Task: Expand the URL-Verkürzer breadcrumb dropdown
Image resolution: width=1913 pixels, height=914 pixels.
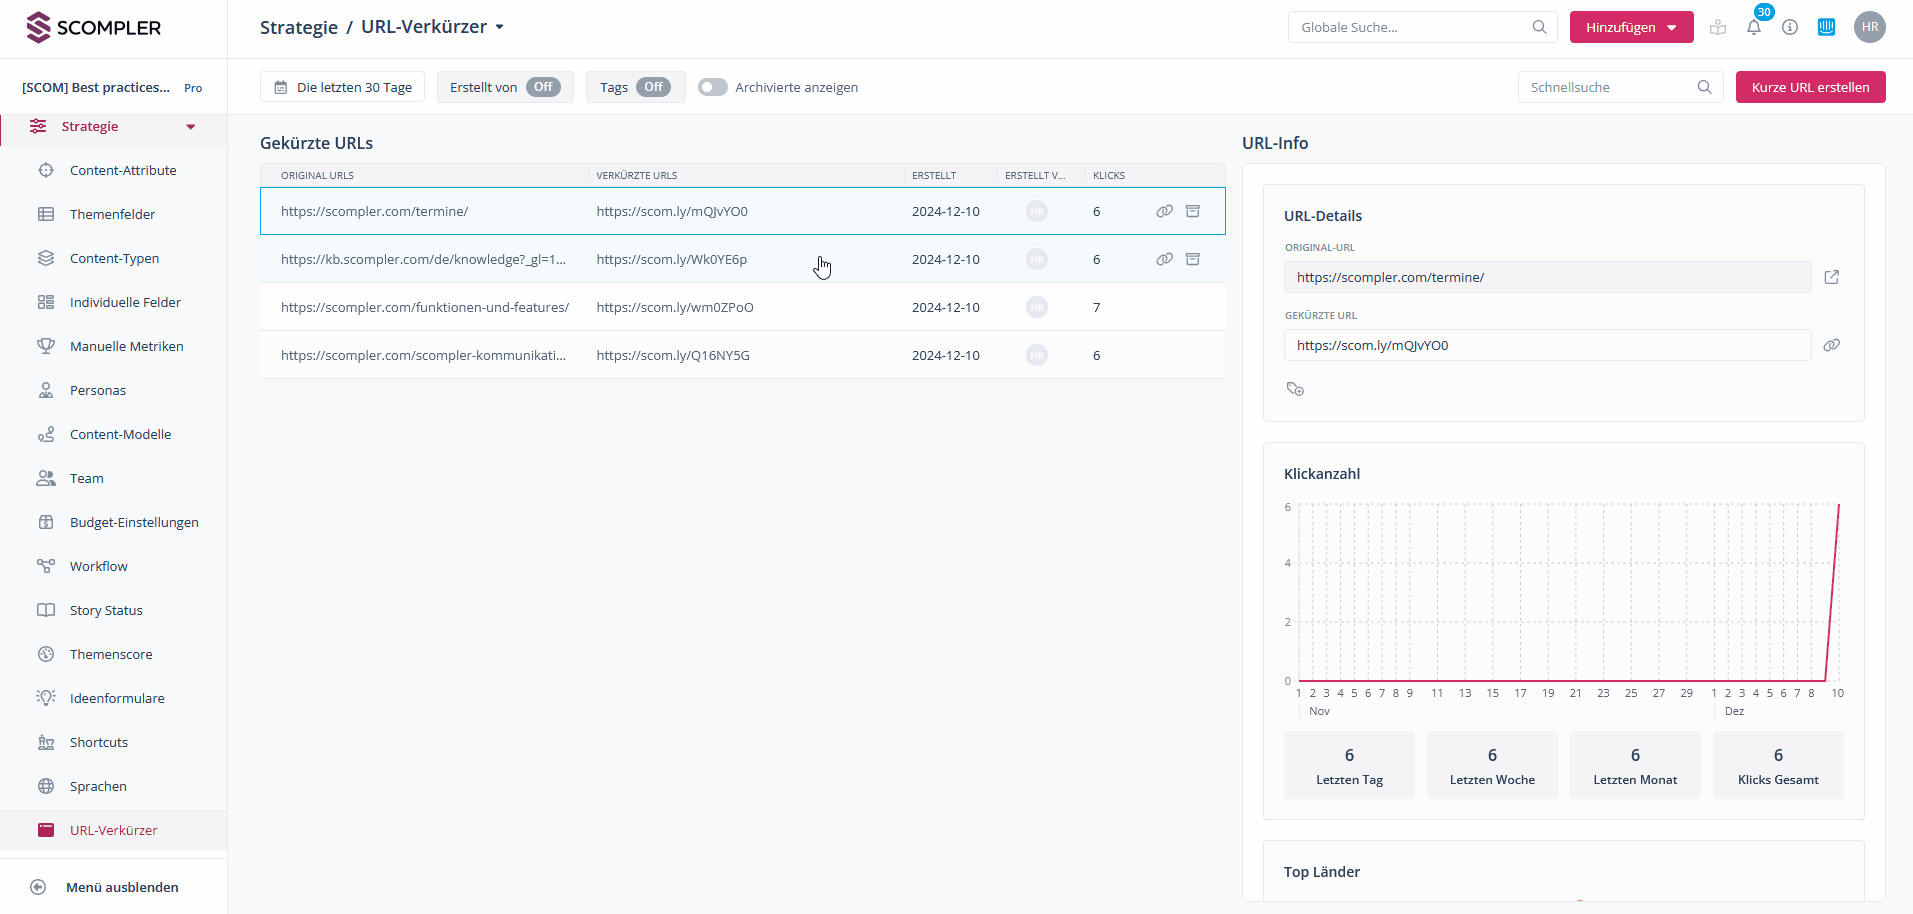Action: point(499,27)
